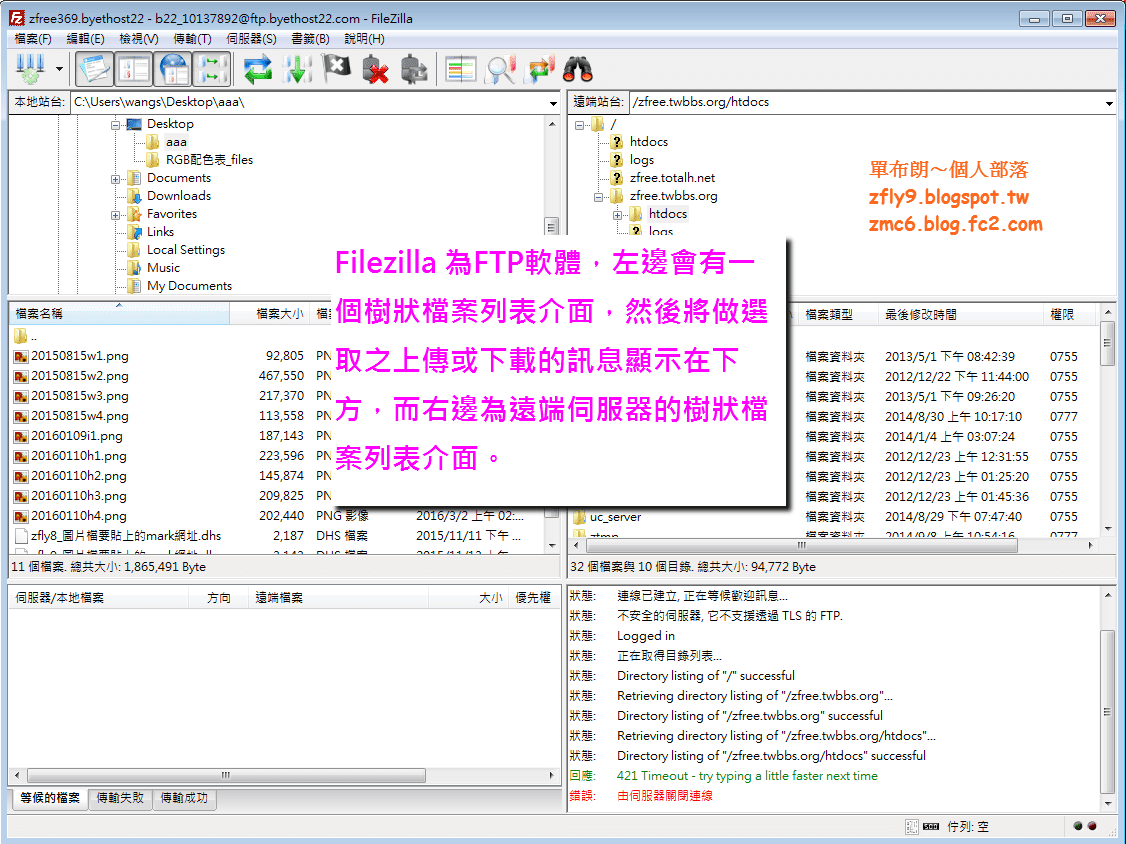
Task: Open 書籤(B) menu
Action: click(310, 39)
